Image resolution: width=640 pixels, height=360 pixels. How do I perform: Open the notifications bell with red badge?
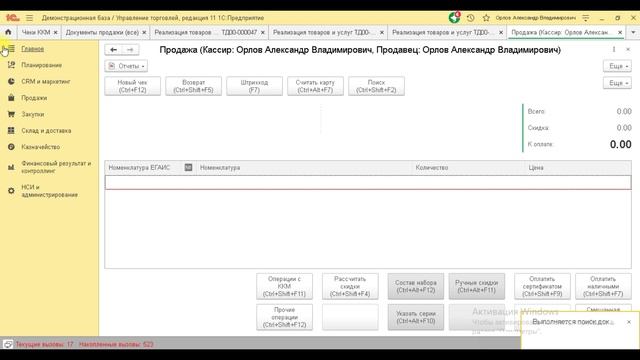(x=454, y=18)
